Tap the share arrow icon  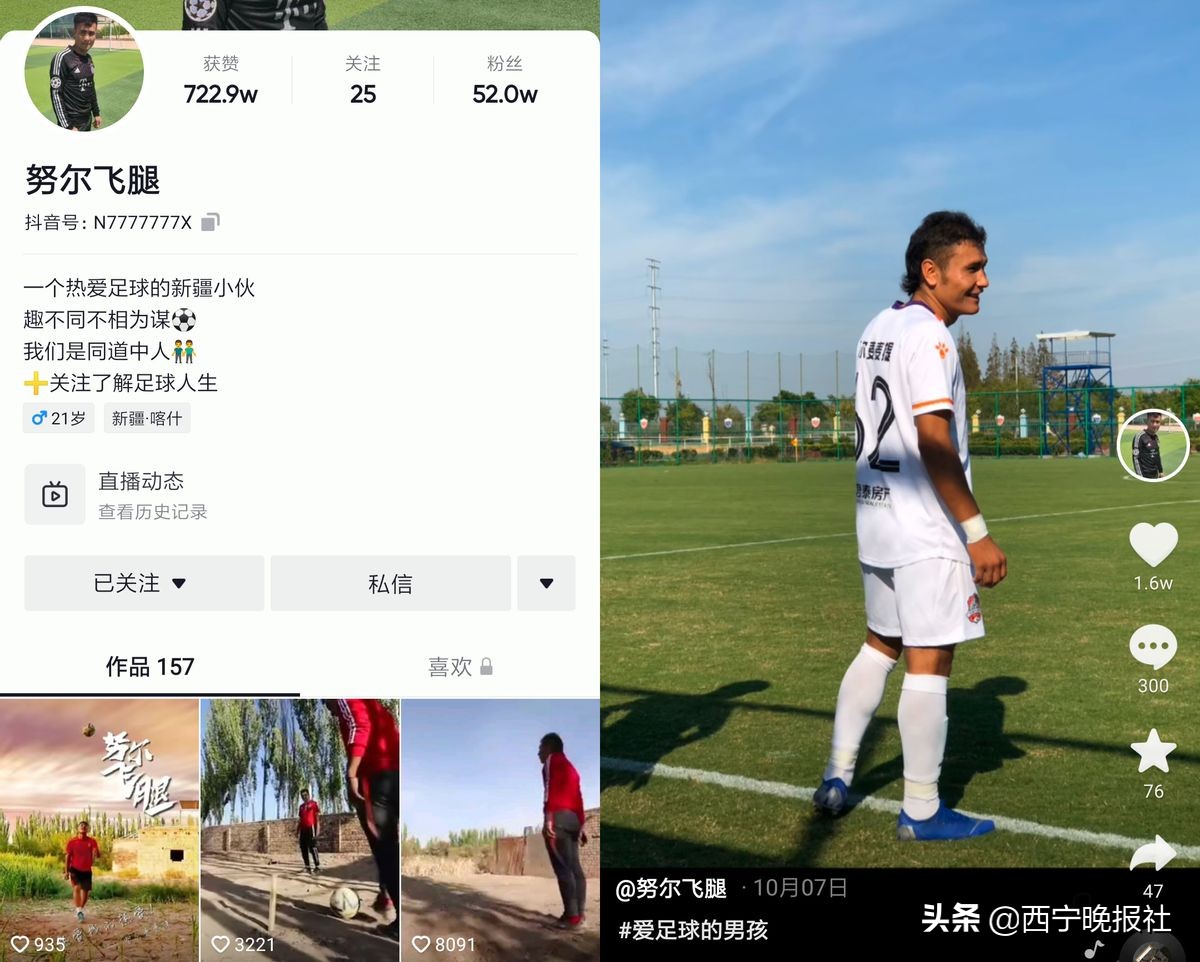1153,853
